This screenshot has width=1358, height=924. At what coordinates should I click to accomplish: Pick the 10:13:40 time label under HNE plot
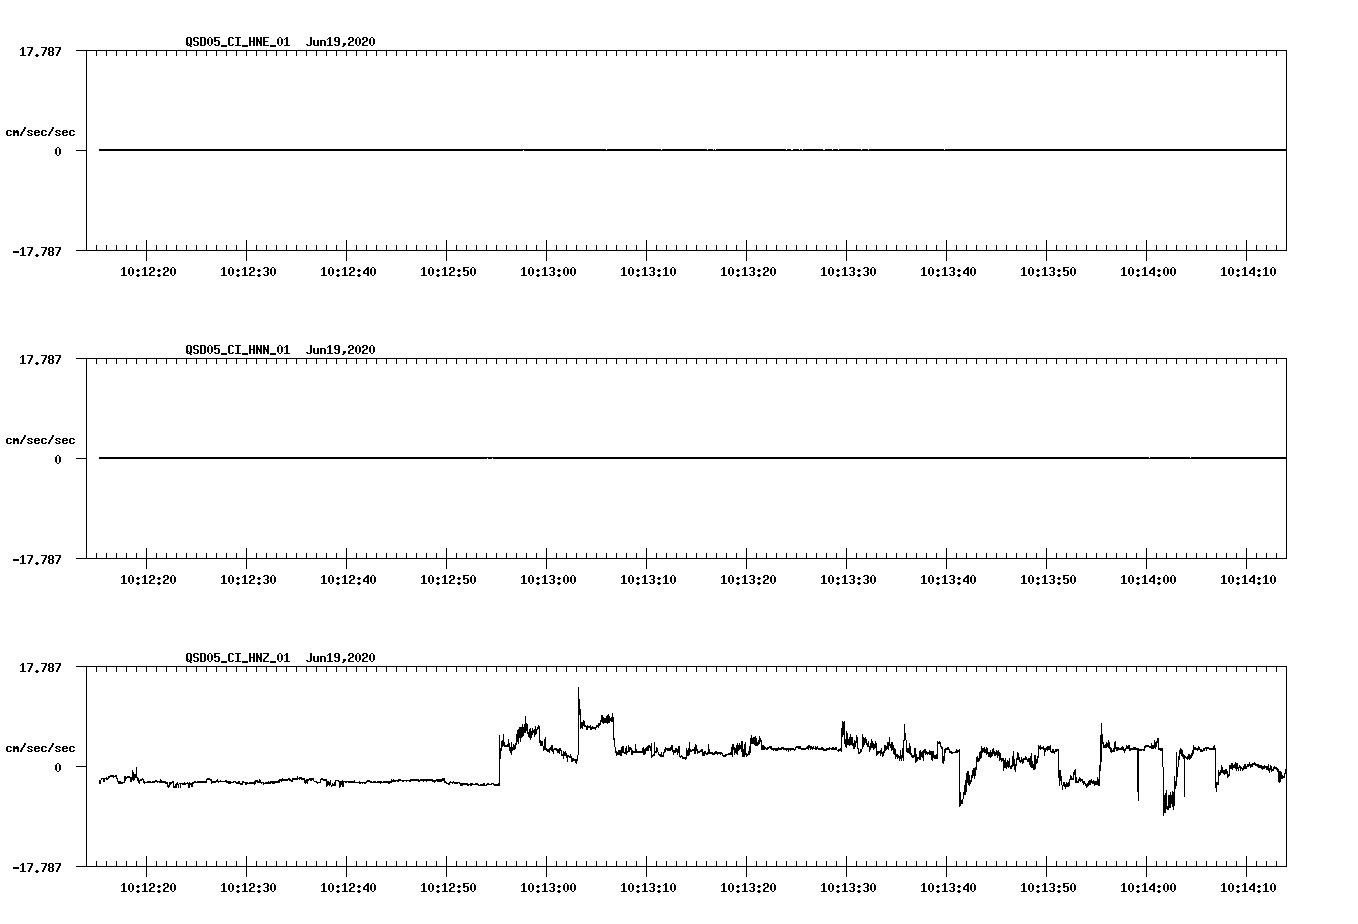pyautogui.click(x=948, y=272)
